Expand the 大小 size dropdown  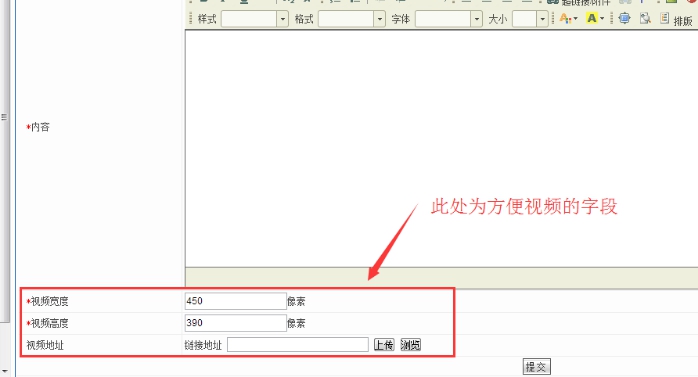tap(542, 19)
